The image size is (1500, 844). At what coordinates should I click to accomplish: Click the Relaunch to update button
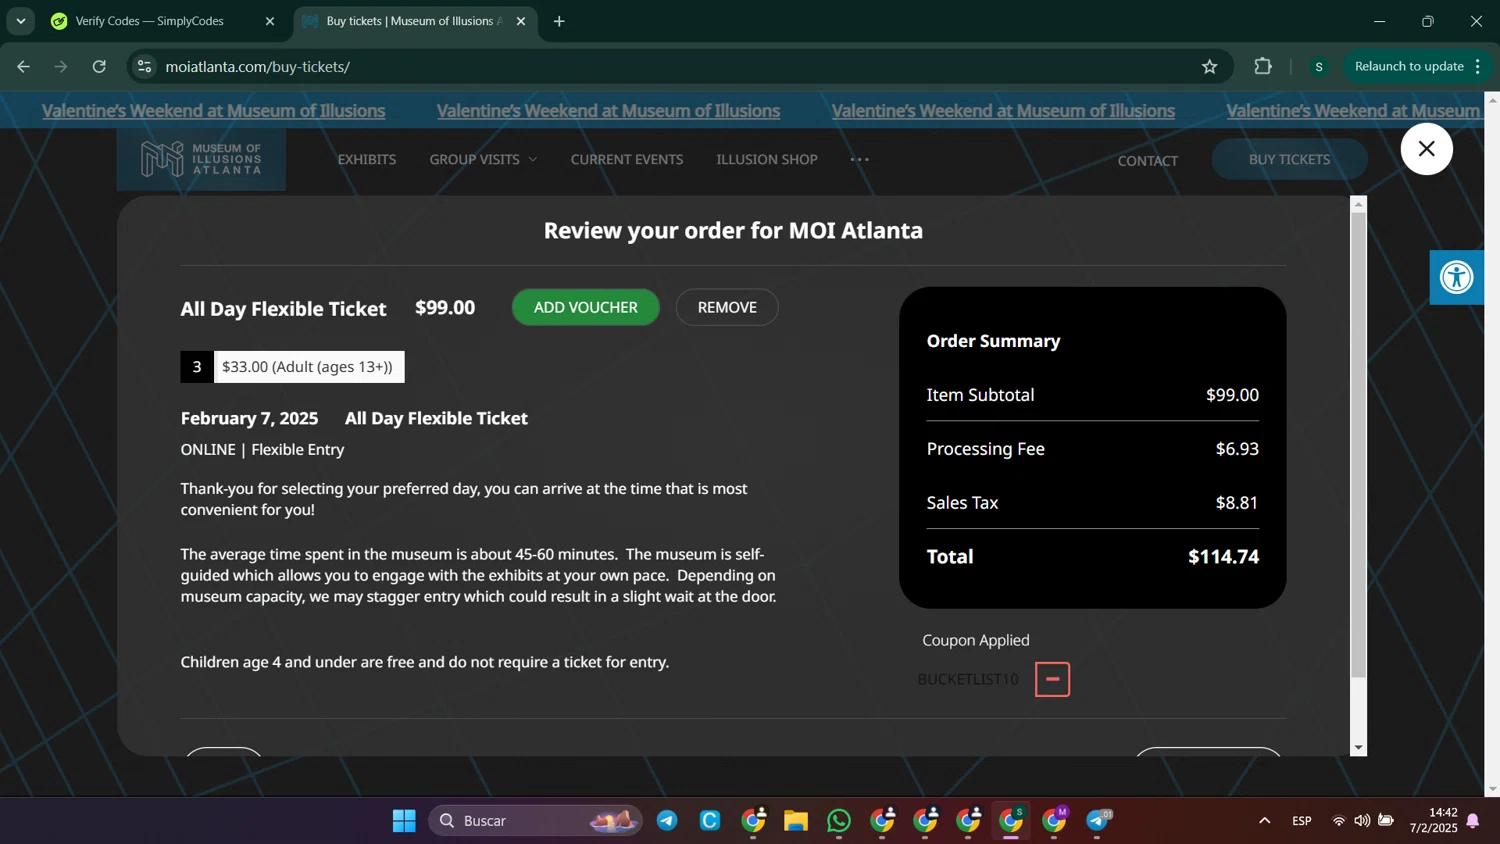(1409, 67)
